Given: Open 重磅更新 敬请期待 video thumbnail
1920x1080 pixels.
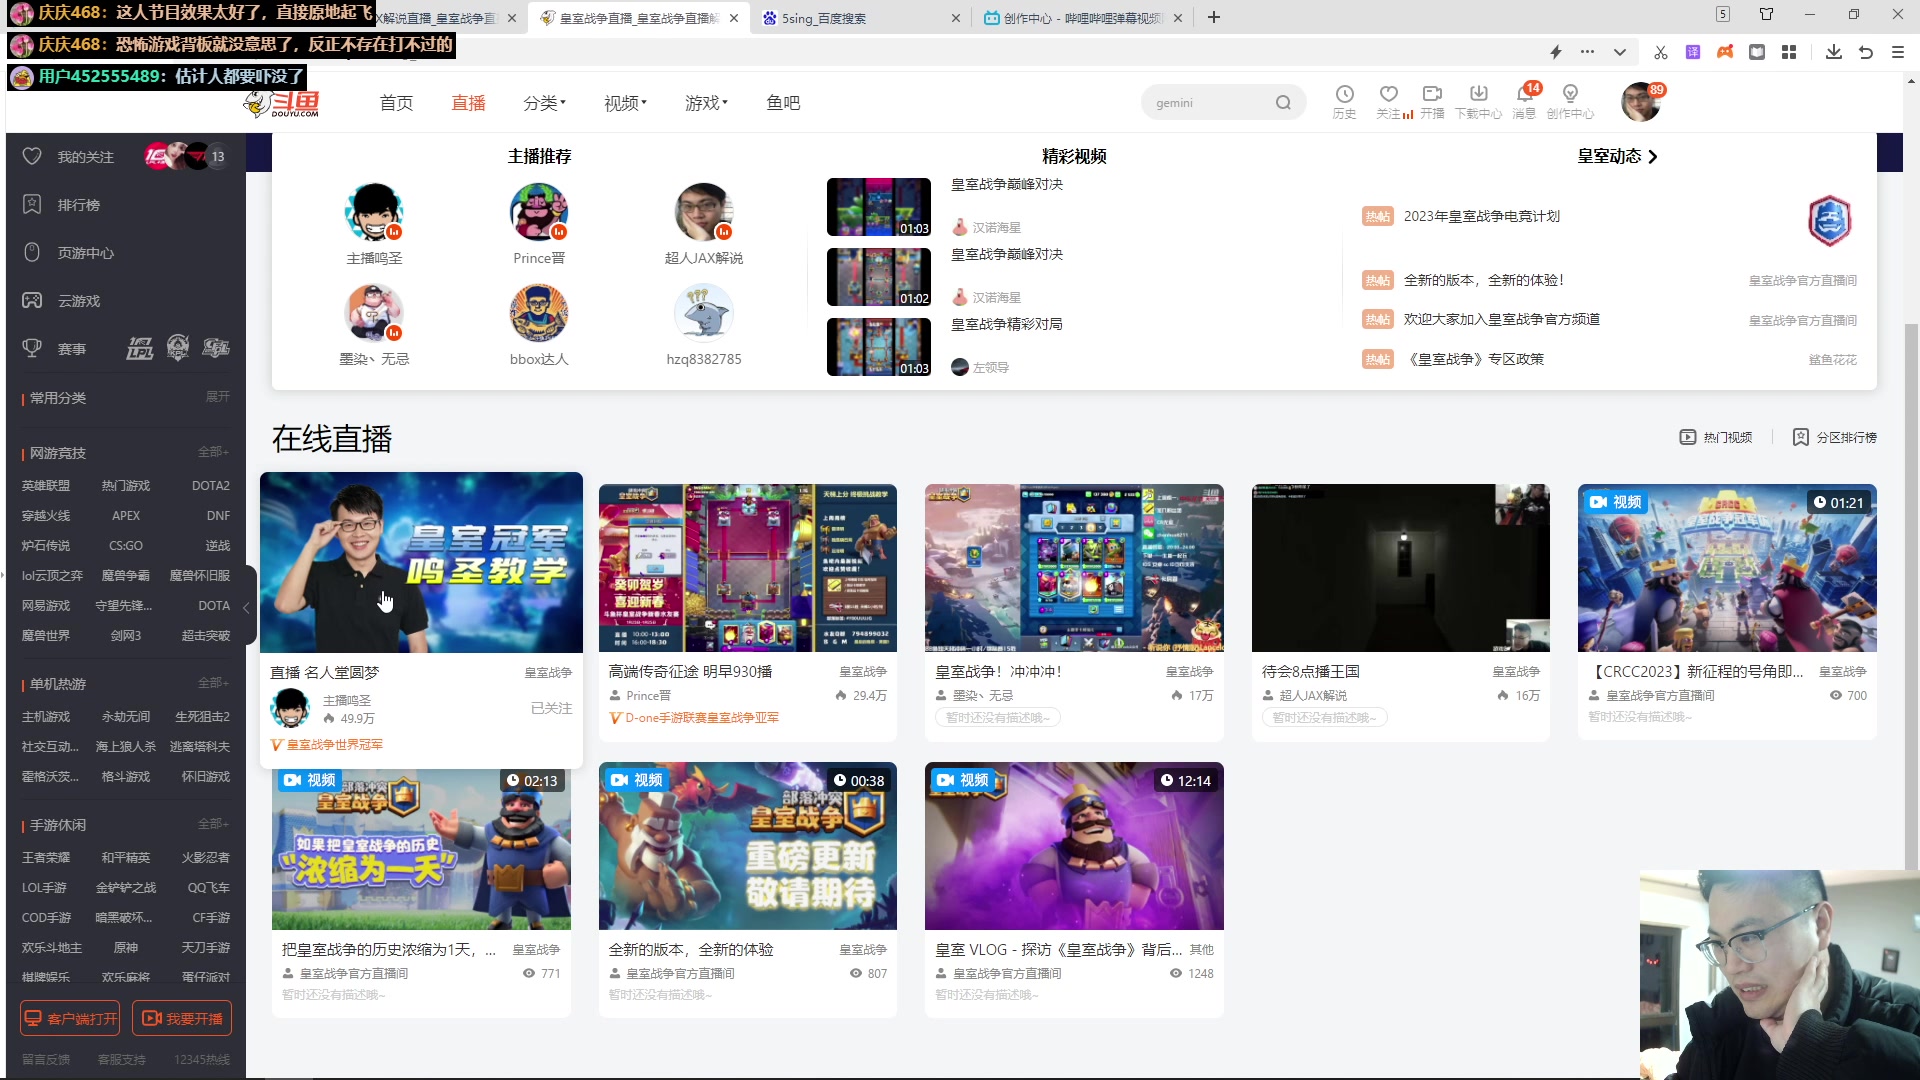Looking at the screenshot, I should click(x=747, y=846).
